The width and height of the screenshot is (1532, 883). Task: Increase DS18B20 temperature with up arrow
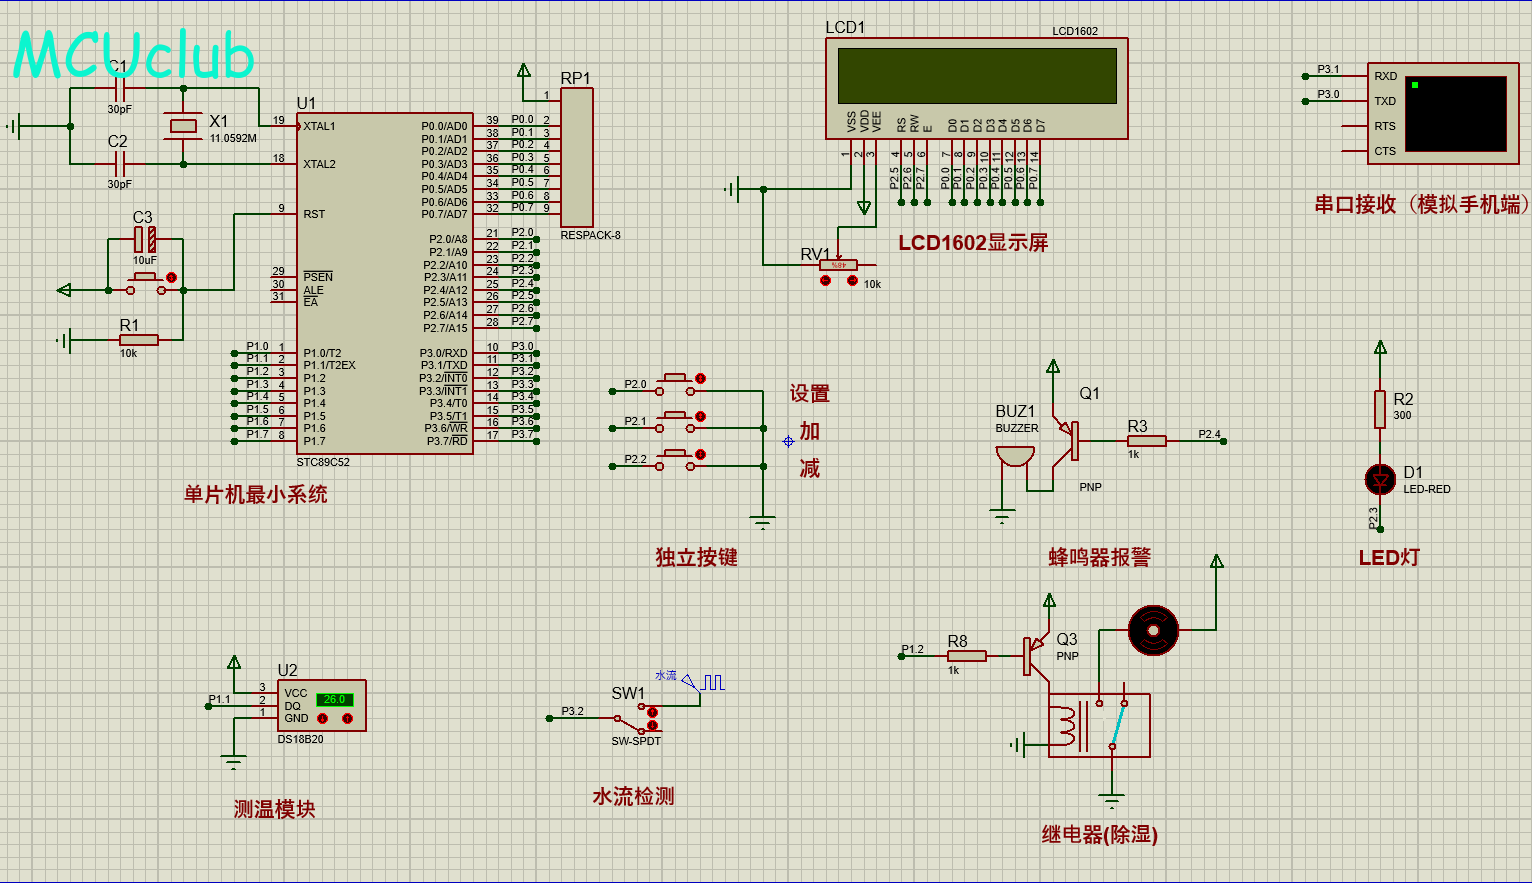coord(347,718)
